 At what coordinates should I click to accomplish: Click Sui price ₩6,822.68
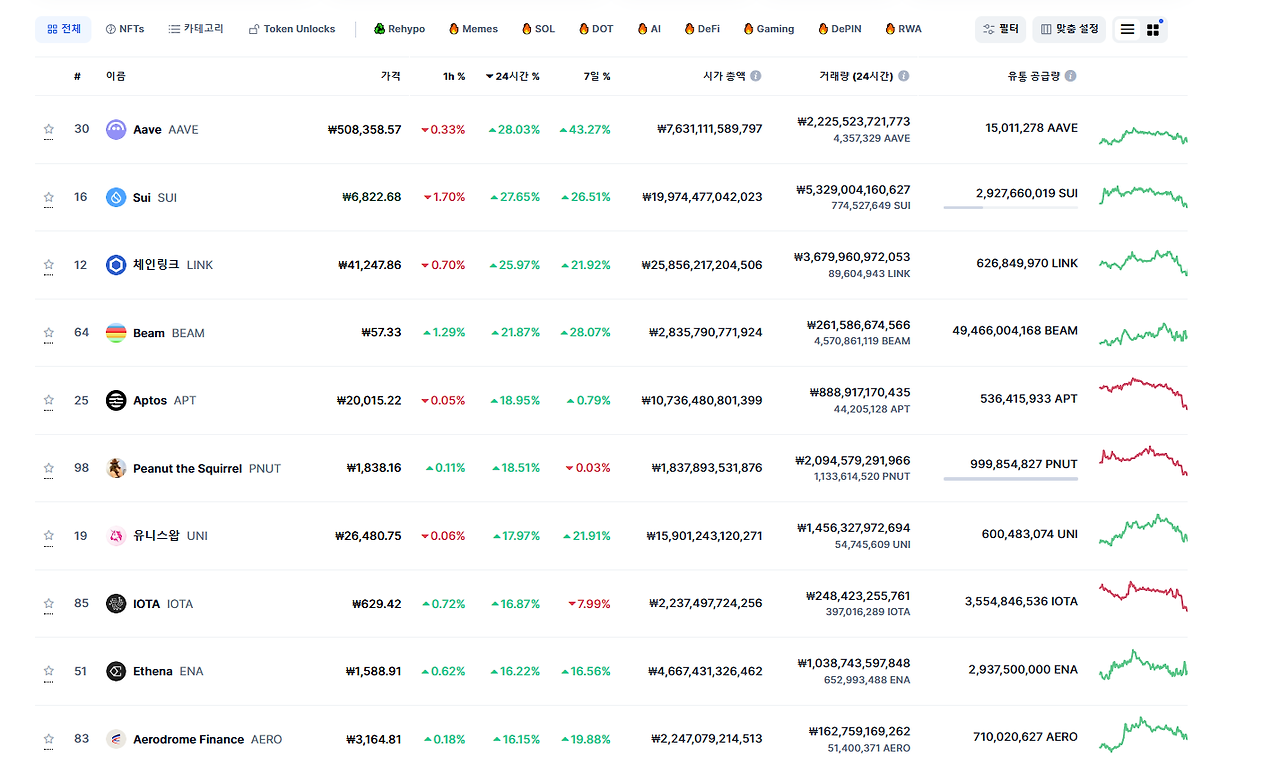point(371,197)
